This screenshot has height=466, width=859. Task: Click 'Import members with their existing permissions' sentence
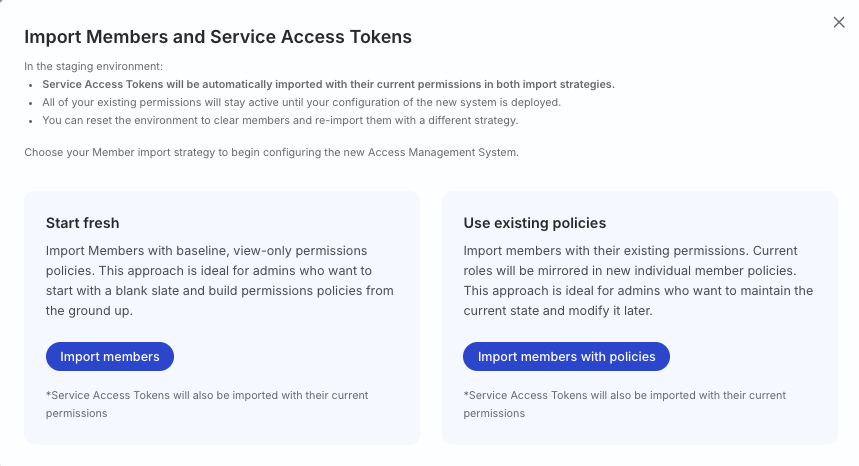click(600, 250)
